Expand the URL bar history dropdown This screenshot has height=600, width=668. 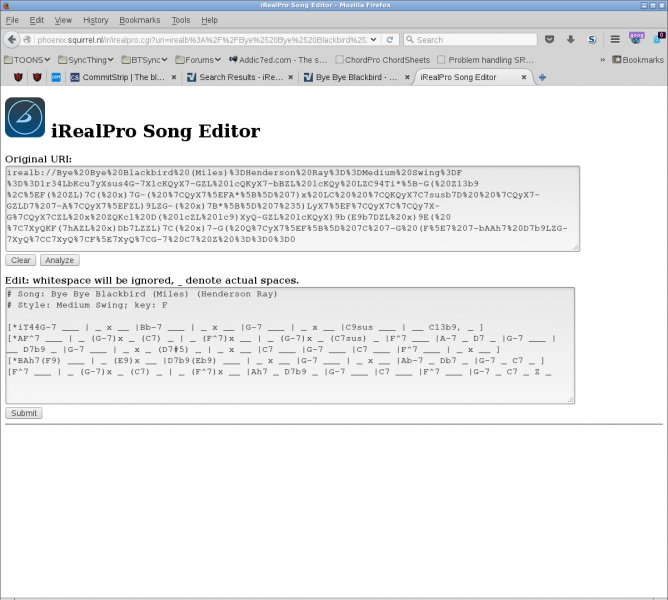pos(374,40)
